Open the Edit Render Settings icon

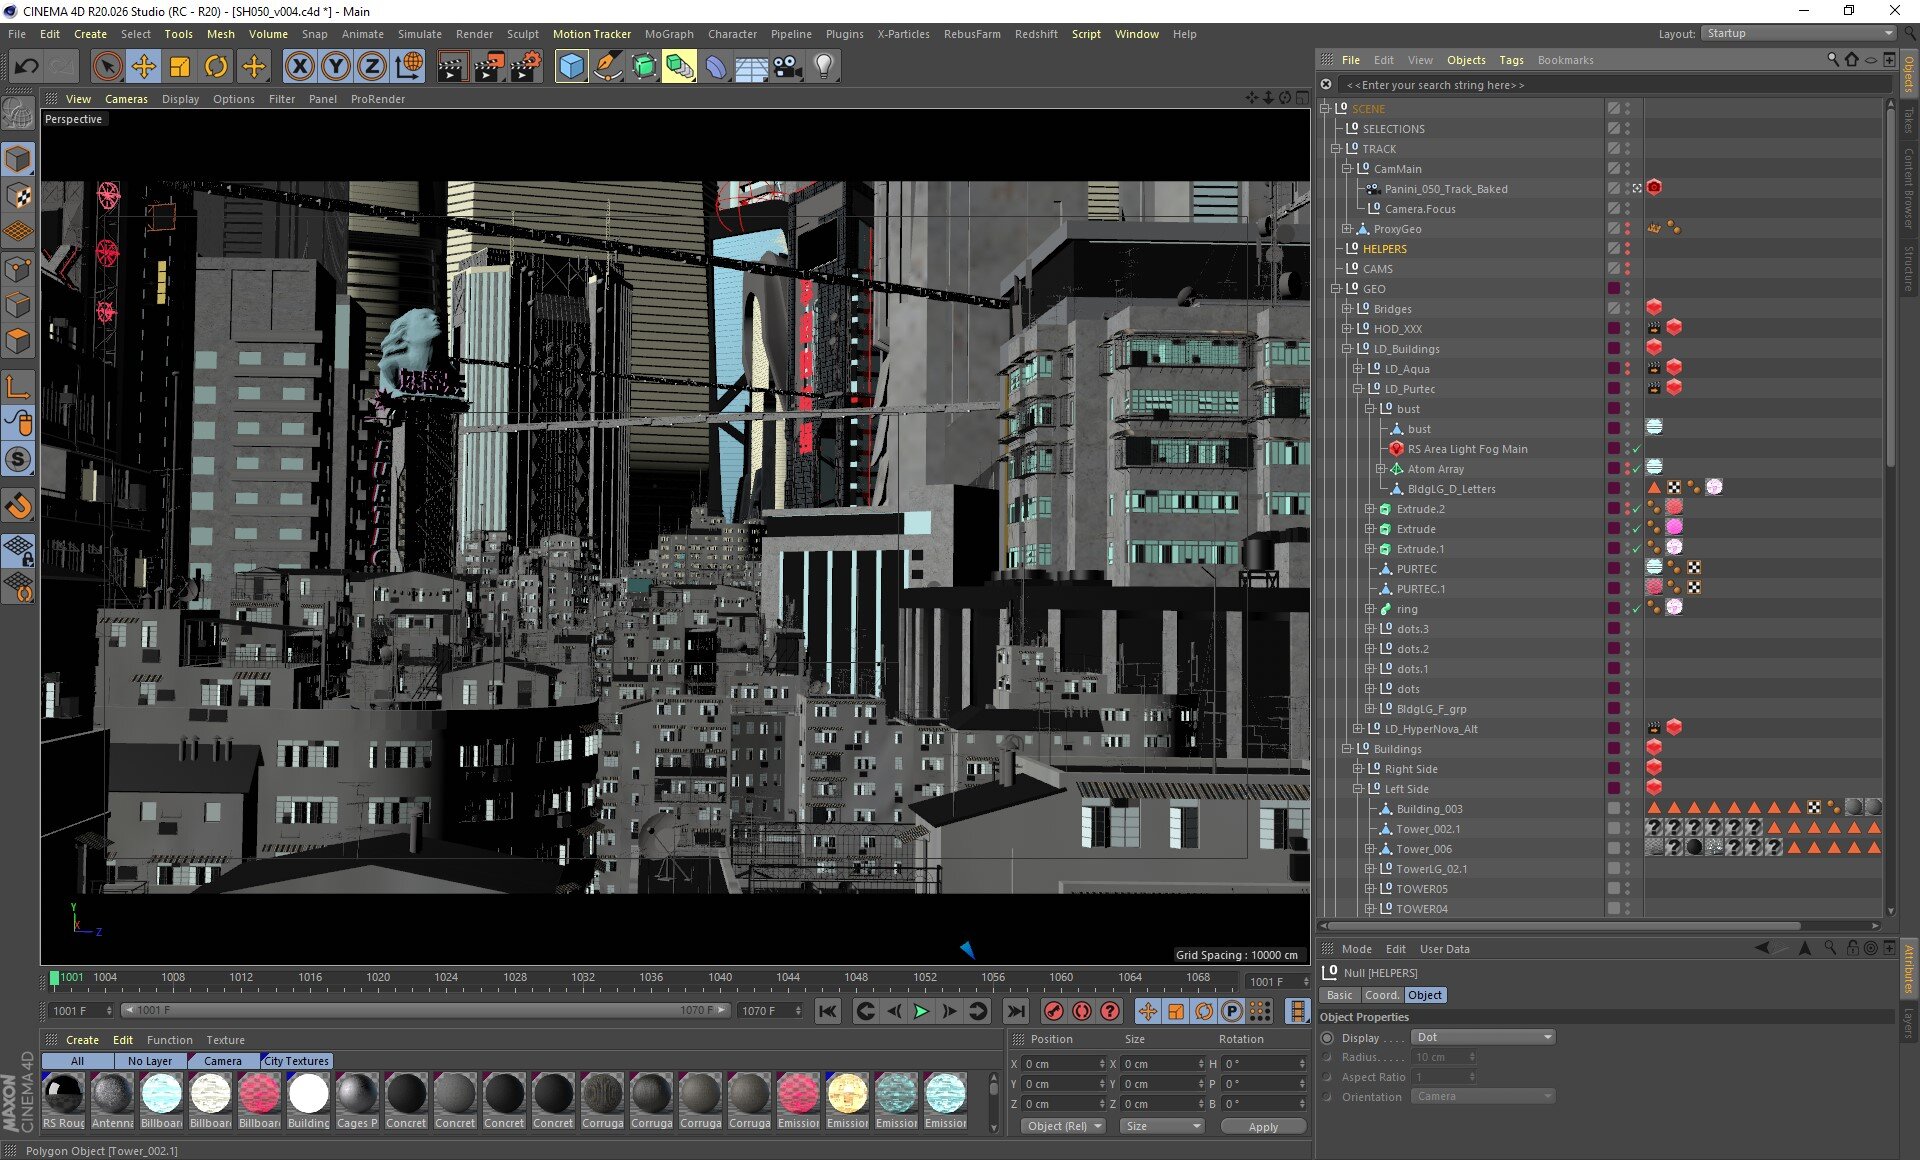(x=526, y=67)
